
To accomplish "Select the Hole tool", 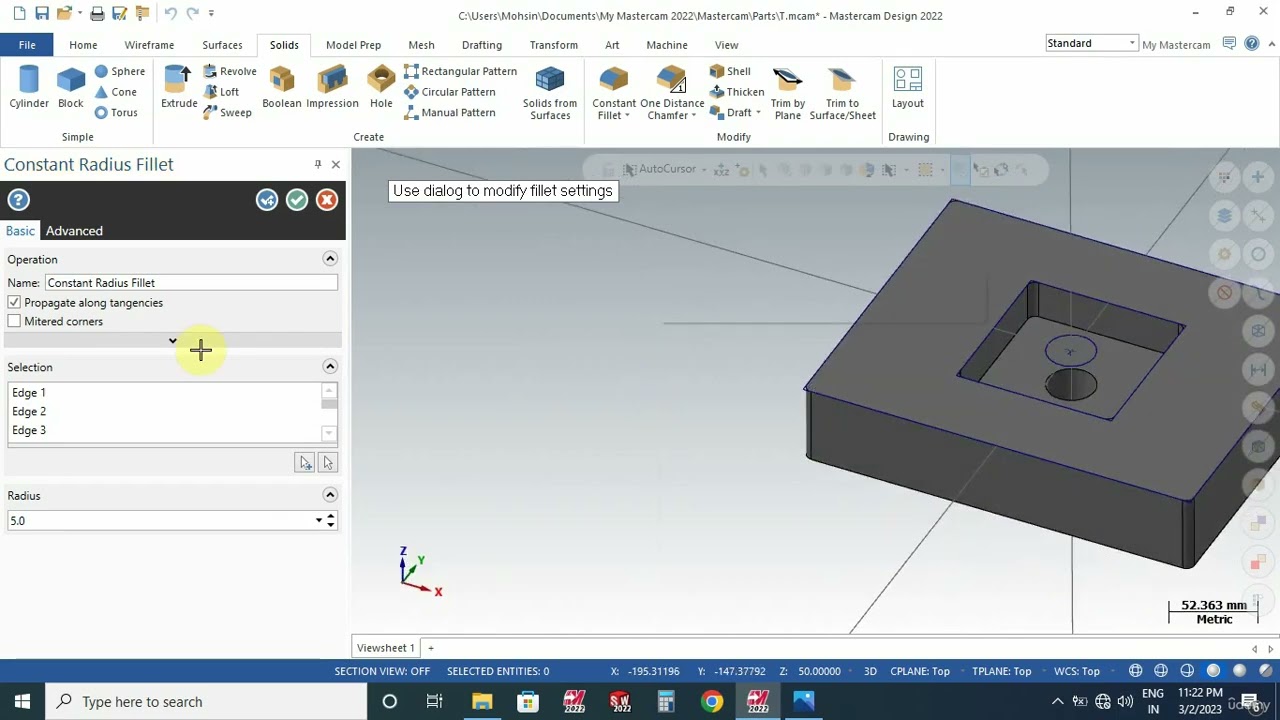I will click(x=381, y=87).
